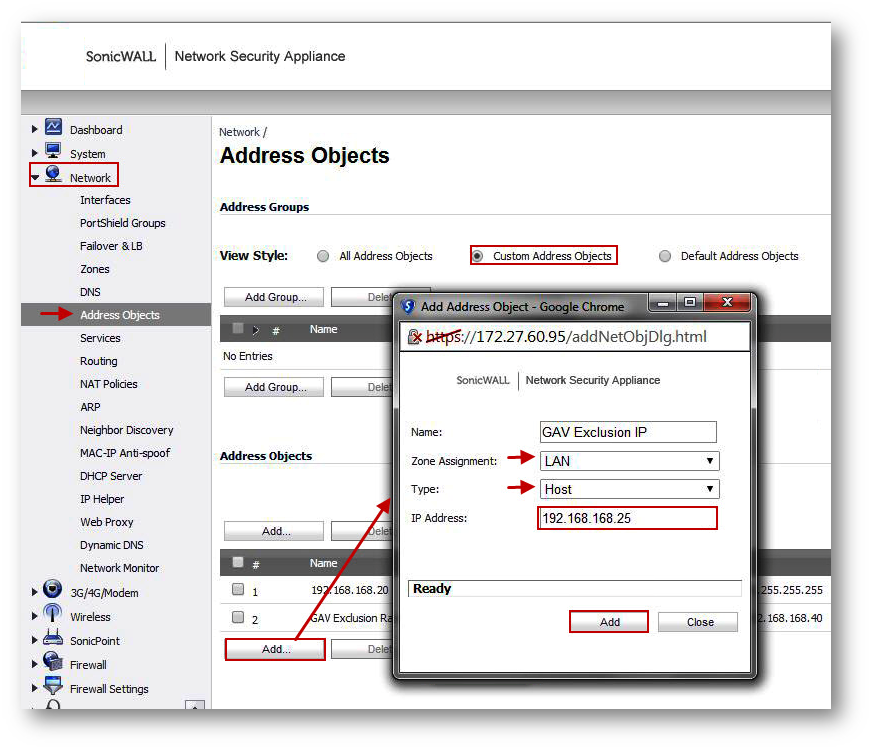Open Neighbor Discovery page
This screenshot has height=751, width=873.
pos(126,430)
